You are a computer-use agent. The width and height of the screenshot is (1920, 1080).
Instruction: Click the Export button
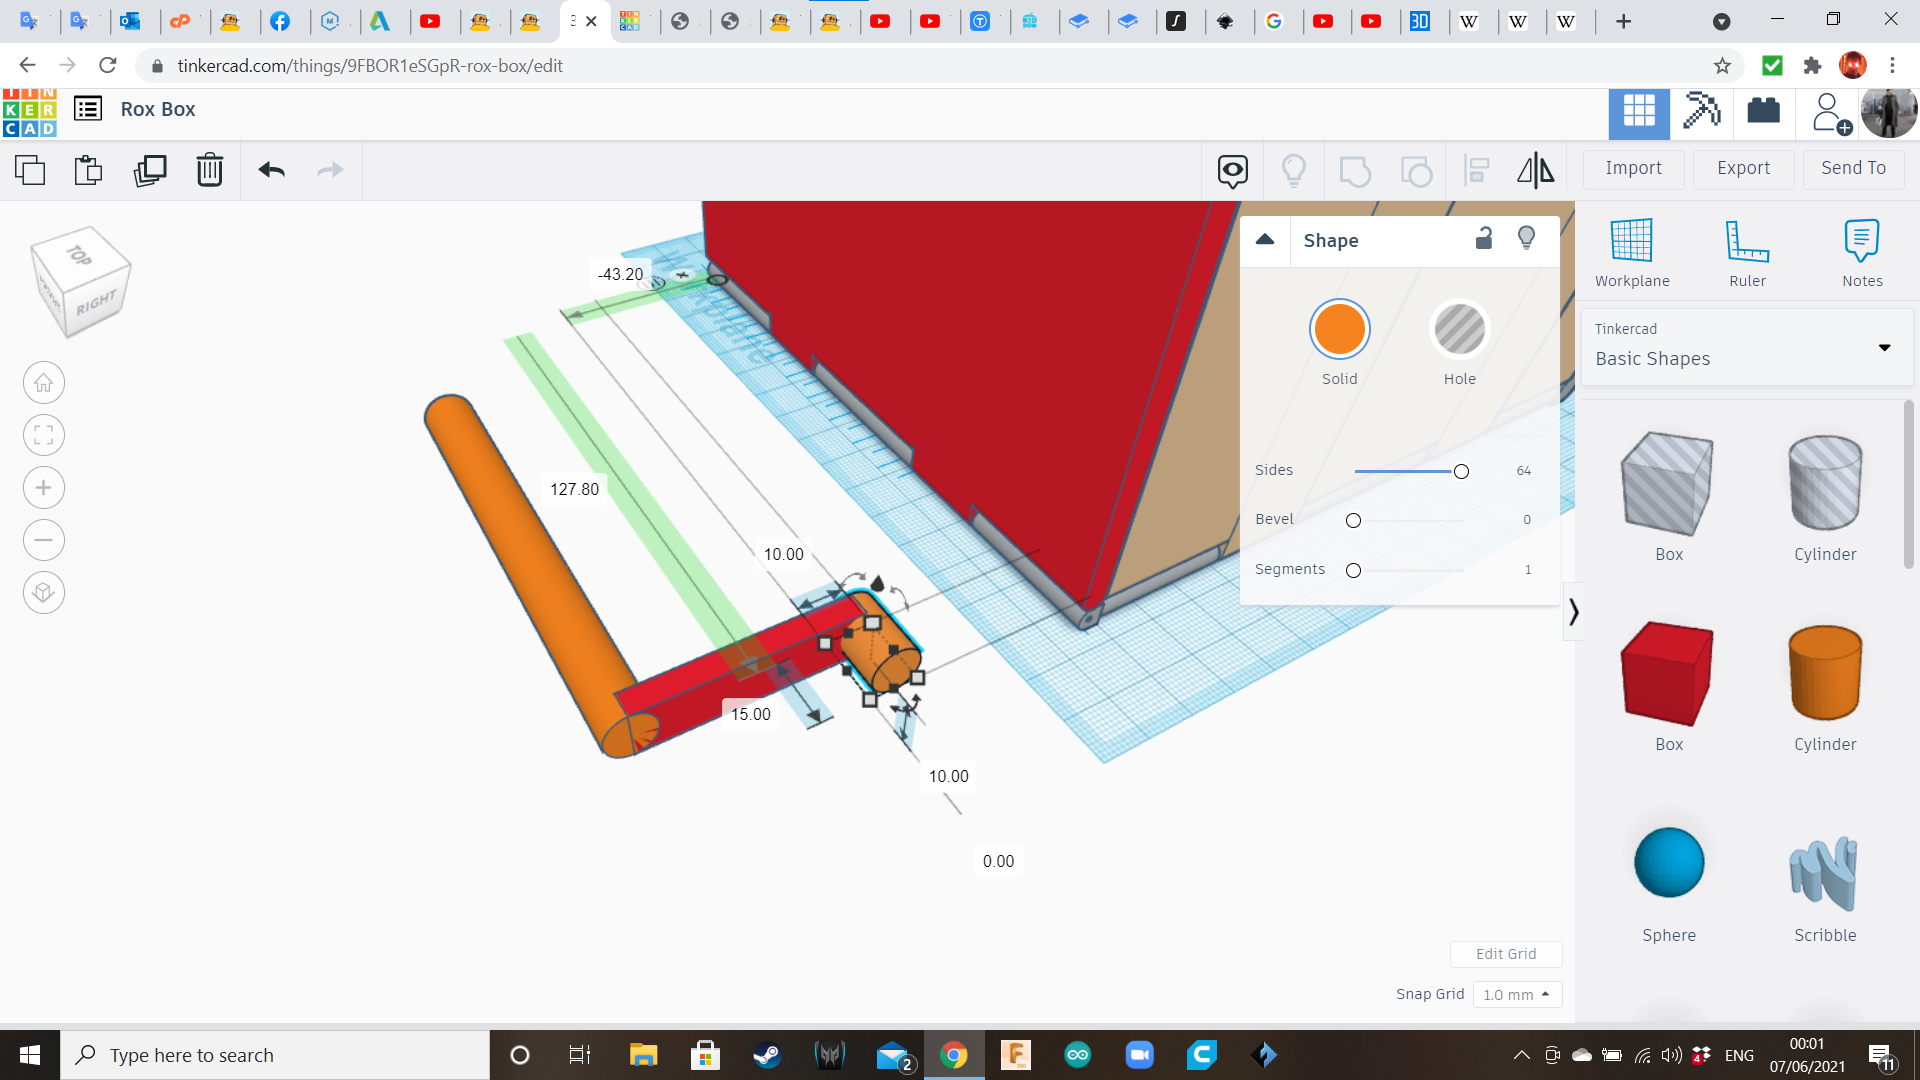tap(1743, 169)
